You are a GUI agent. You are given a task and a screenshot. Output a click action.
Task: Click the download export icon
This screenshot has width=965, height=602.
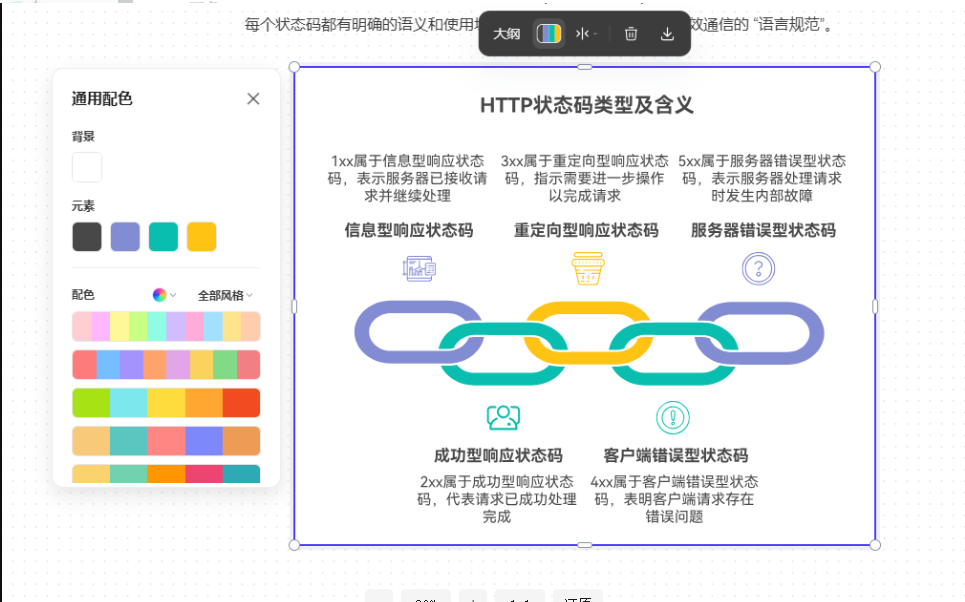pyautogui.click(x=667, y=34)
